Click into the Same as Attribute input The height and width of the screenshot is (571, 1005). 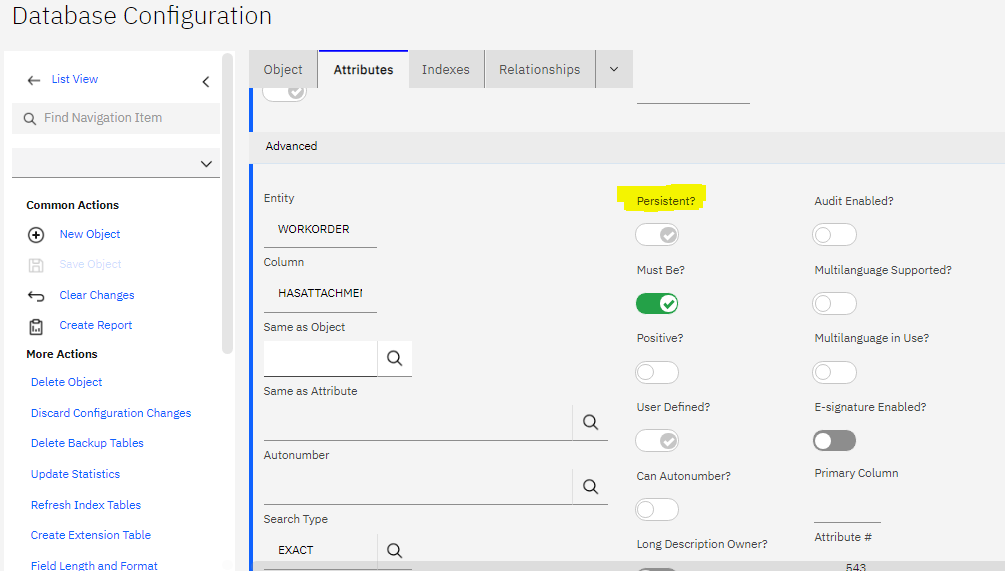click(418, 422)
